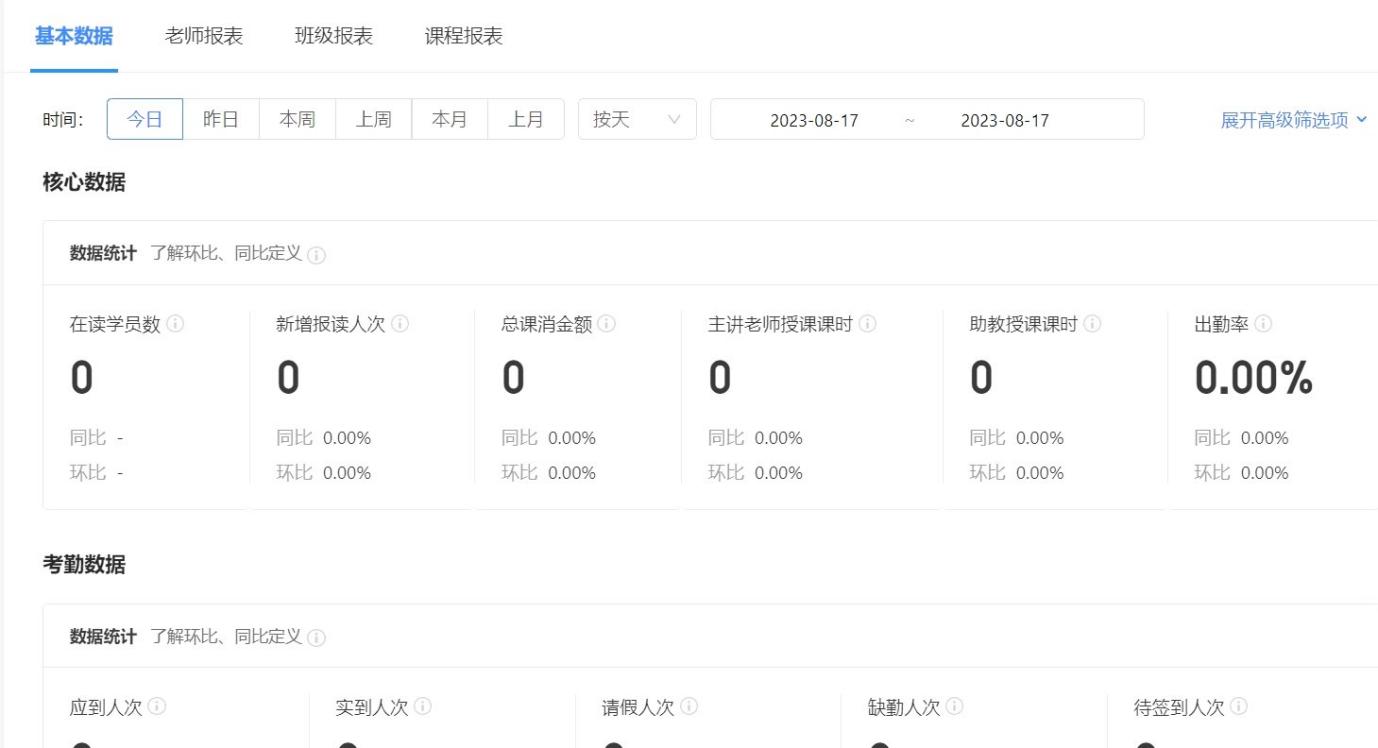Click info icon beside 主讲老师授课课时

[866, 324]
